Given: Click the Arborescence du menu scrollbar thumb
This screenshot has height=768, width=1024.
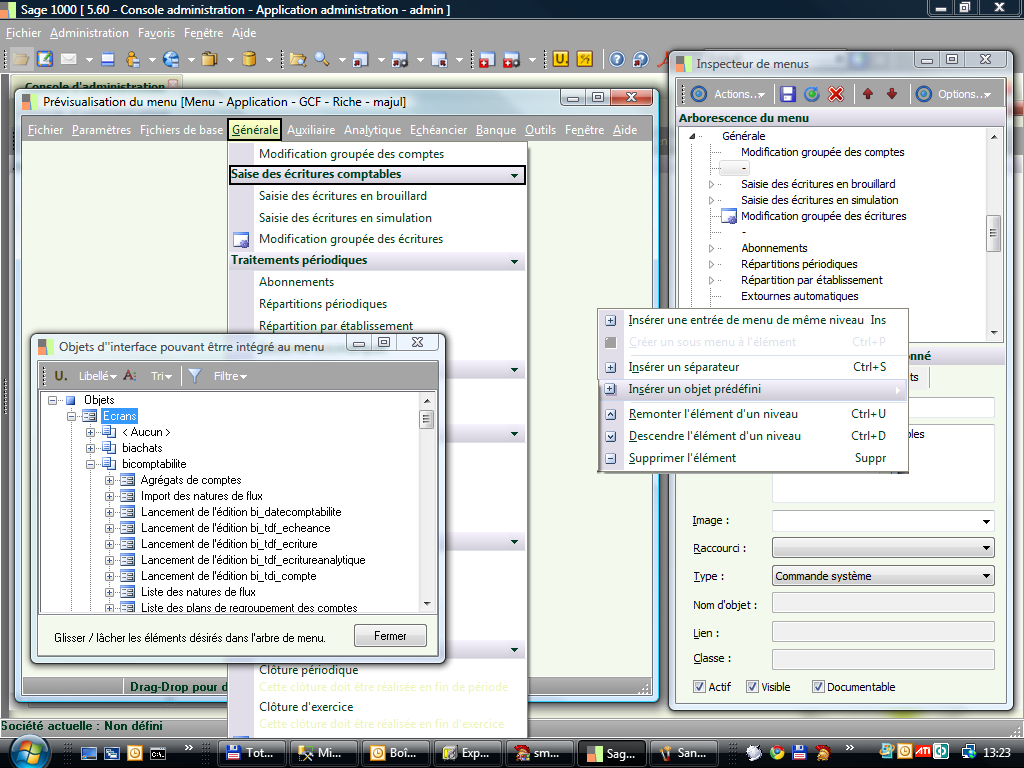Looking at the screenshot, I should (x=993, y=233).
